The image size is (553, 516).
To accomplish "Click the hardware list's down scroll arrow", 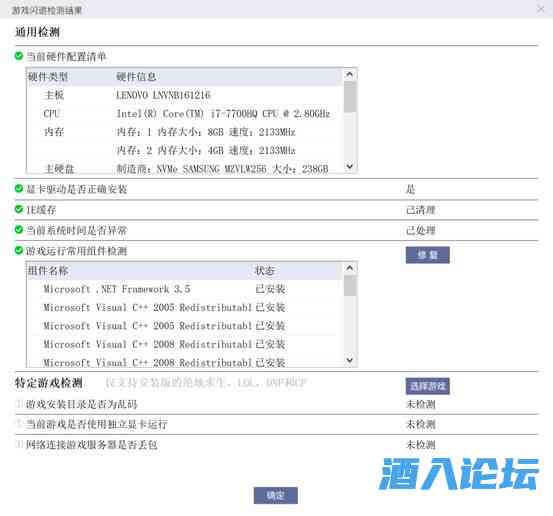I will point(350,166).
